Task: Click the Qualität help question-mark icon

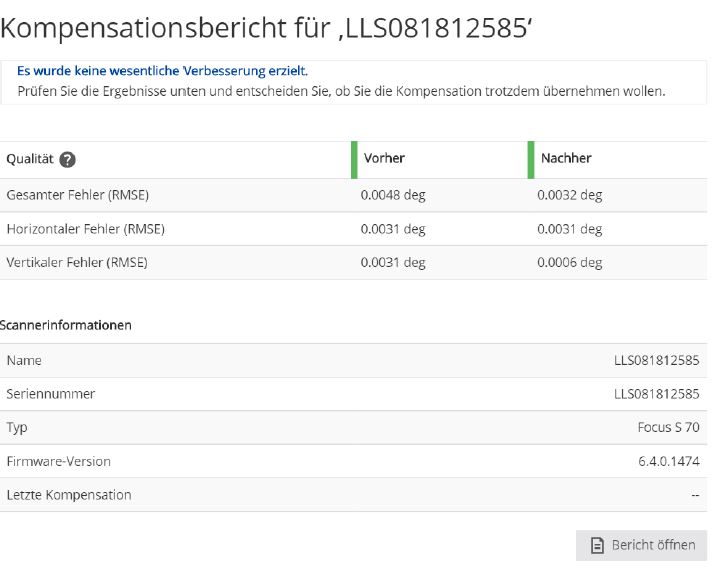Action: pyautogui.click(x=68, y=160)
